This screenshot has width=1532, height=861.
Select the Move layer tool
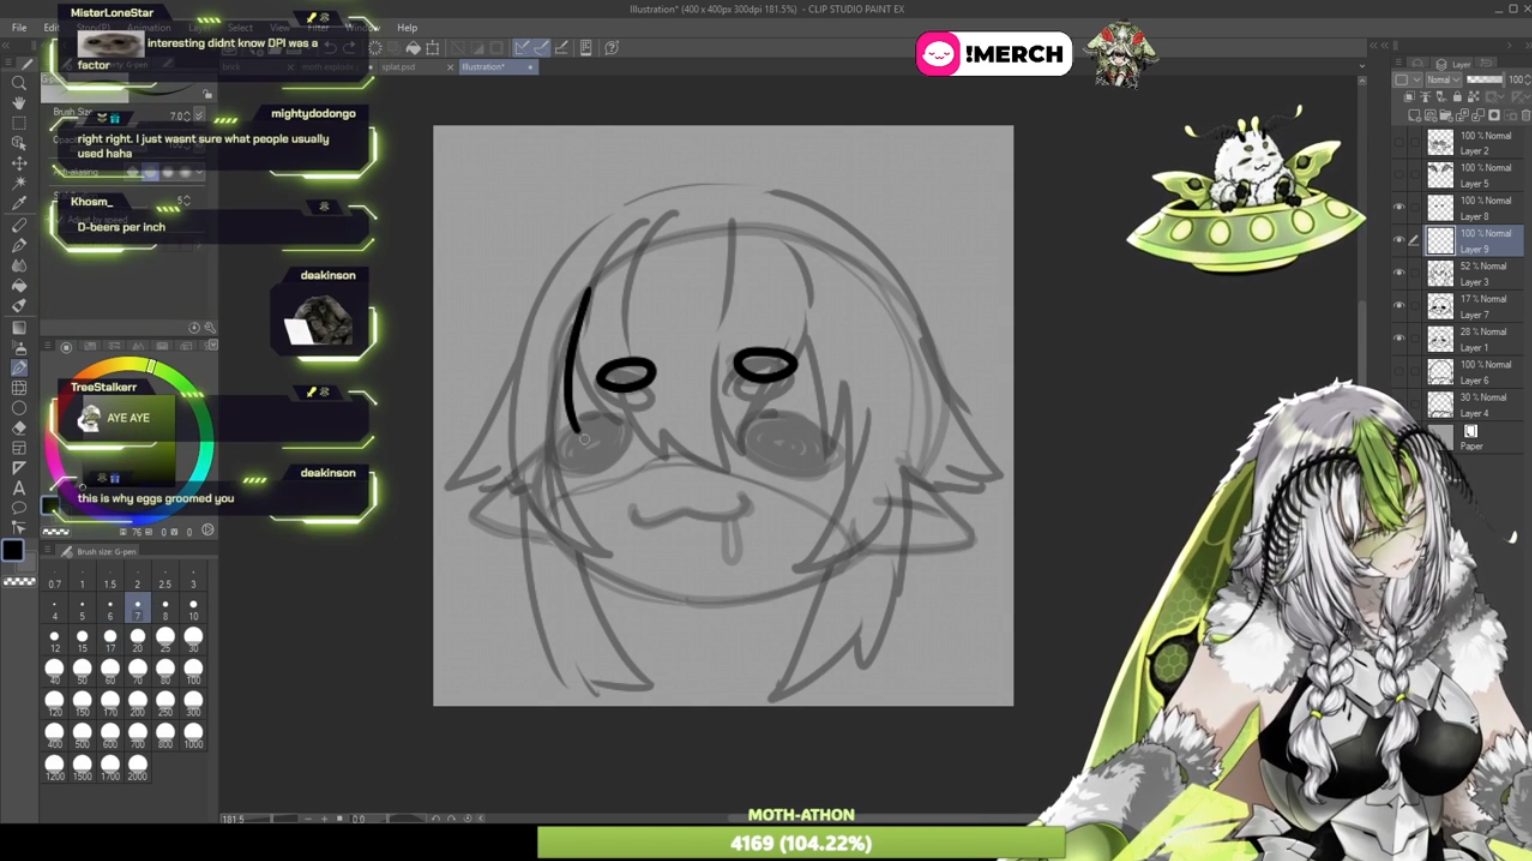click(19, 164)
